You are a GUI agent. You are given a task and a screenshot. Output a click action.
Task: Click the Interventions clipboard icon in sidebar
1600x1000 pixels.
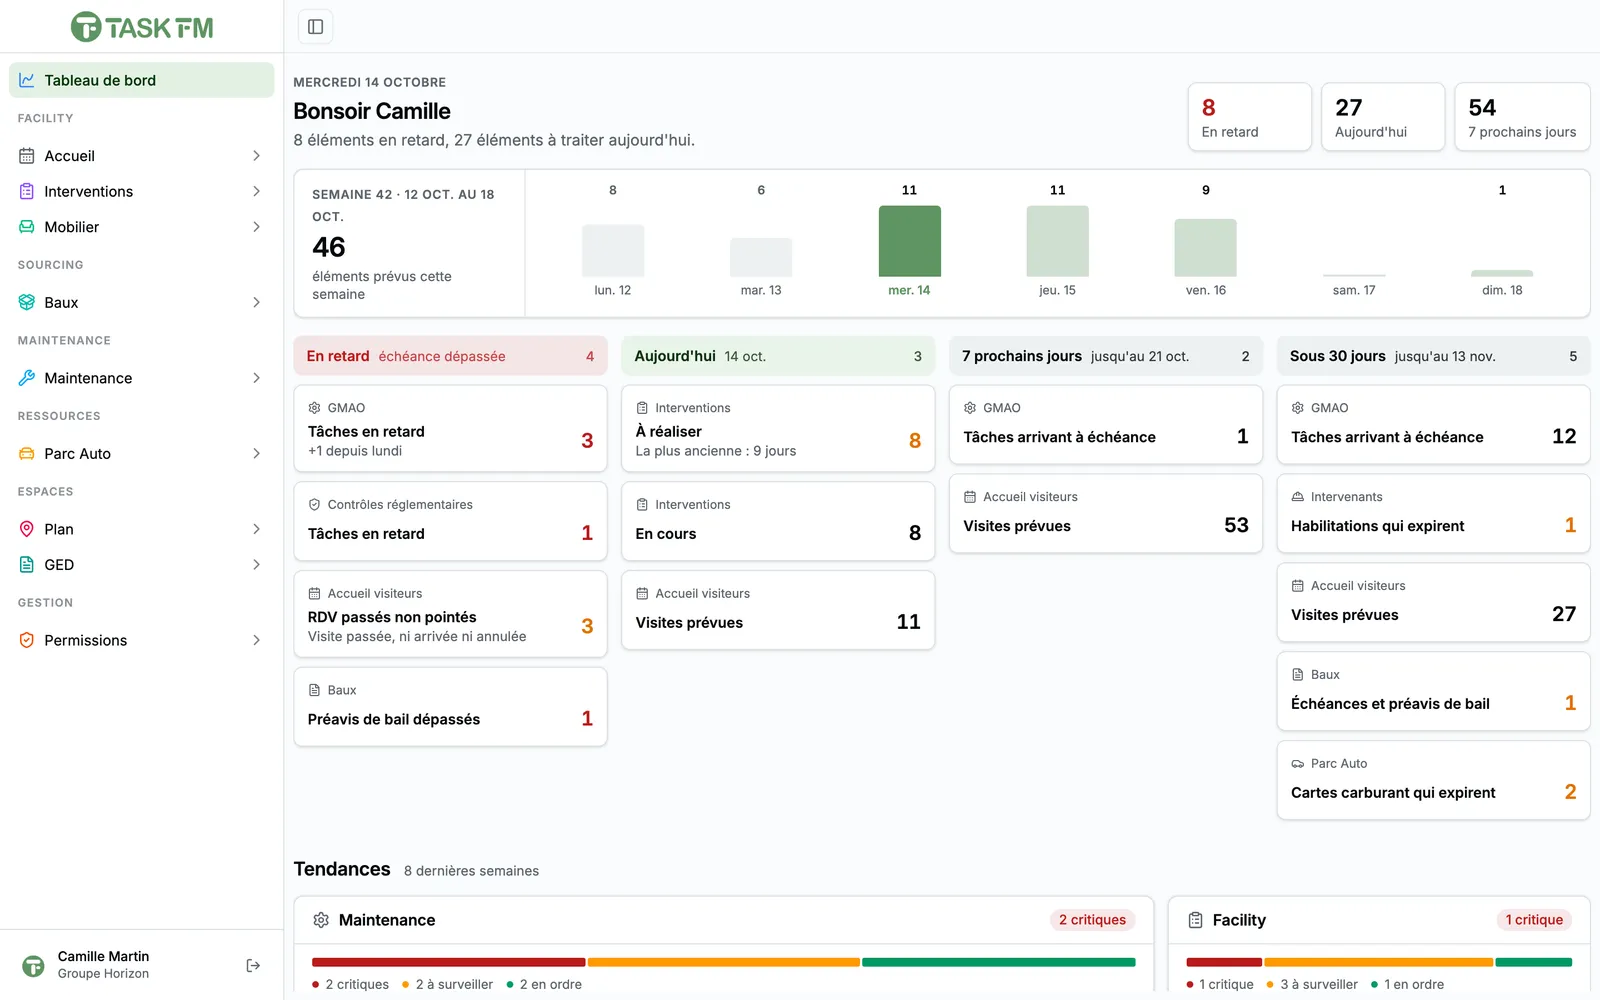coord(27,191)
